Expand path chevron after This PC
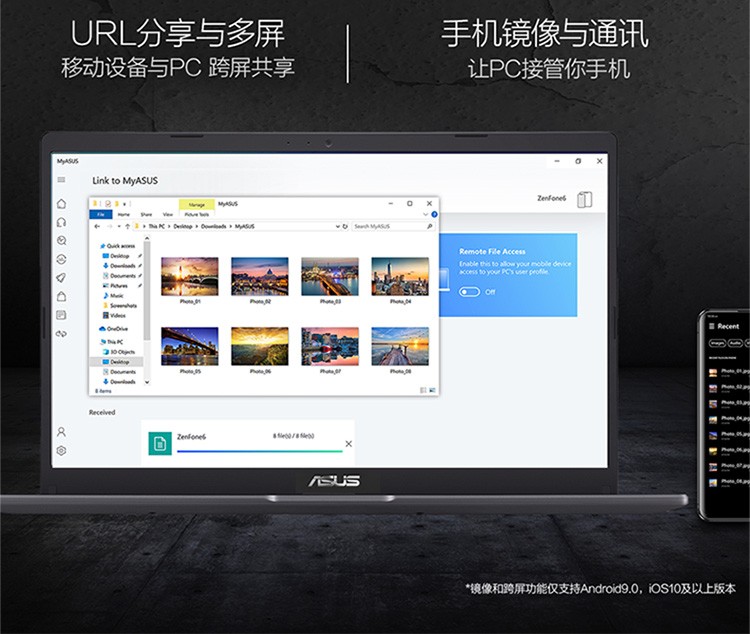Image resolution: width=750 pixels, height=634 pixels. [x=169, y=226]
